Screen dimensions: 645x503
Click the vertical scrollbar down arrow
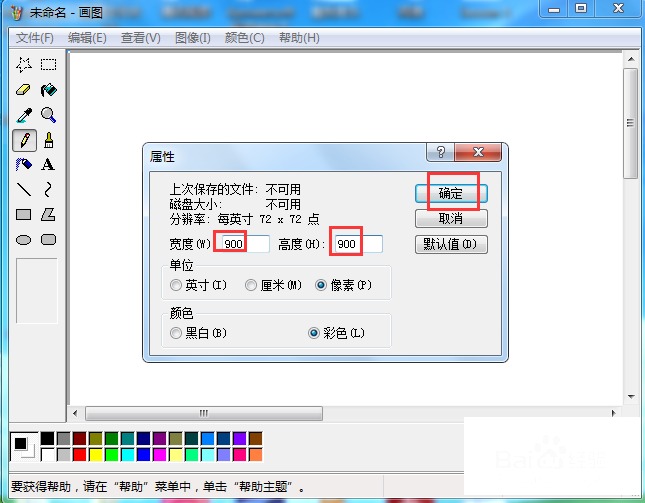[x=631, y=397]
